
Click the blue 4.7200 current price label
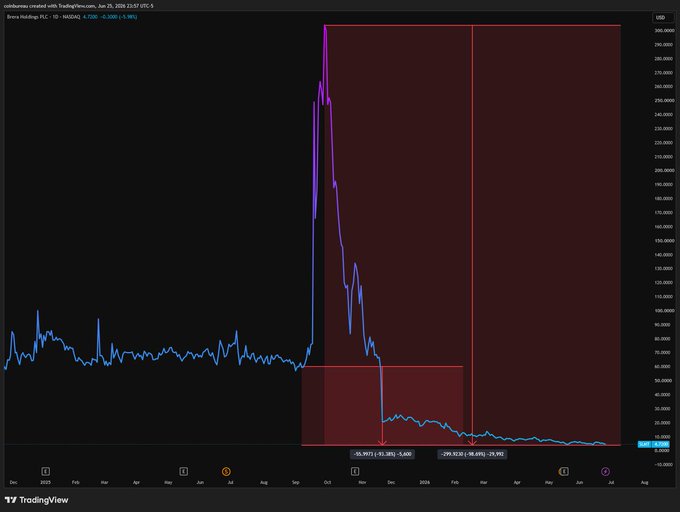pyautogui.click(x=661, y=444)
